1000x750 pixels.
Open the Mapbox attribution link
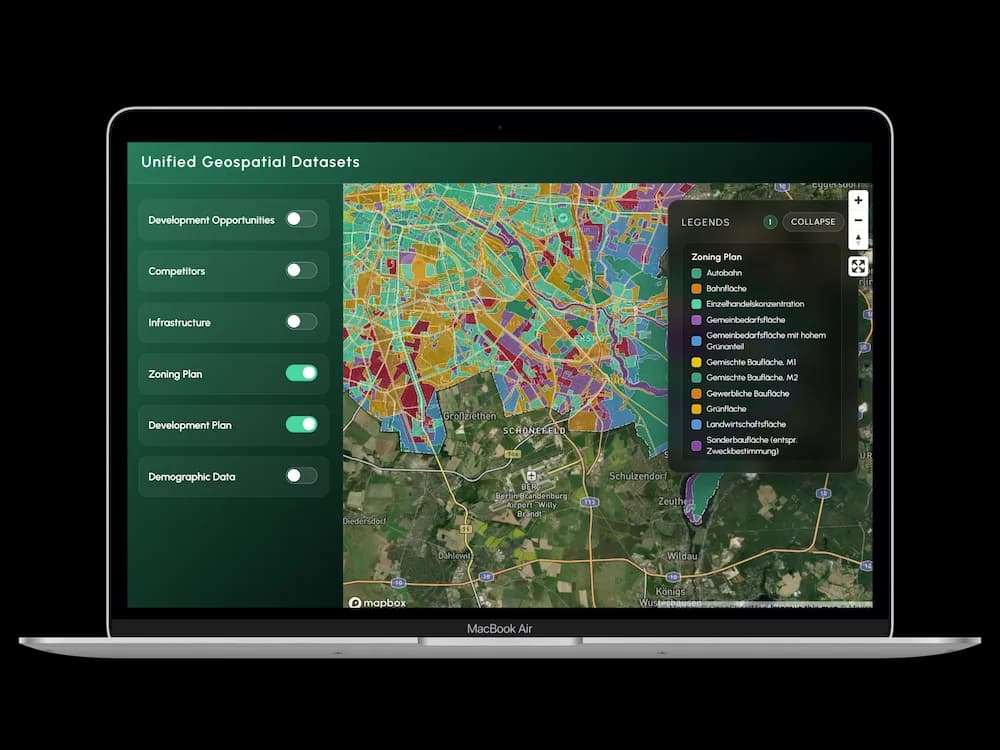click(x=376, y=602)
